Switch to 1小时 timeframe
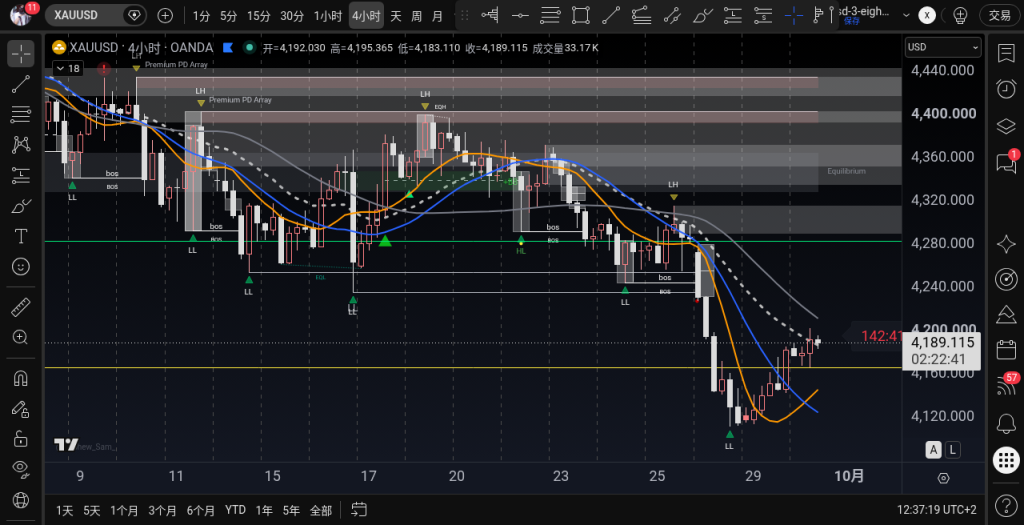 tap(328, 16)
